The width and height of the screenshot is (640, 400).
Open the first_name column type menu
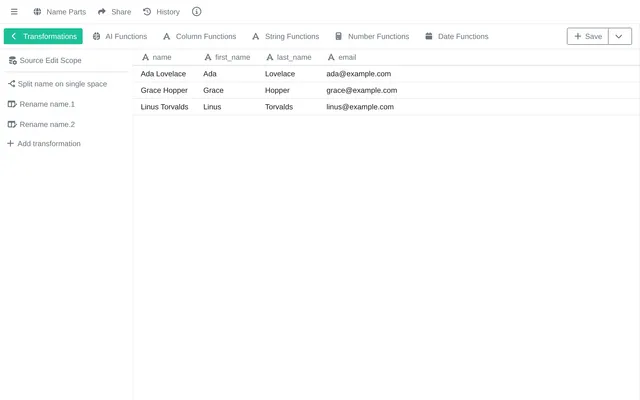point(208,58)
